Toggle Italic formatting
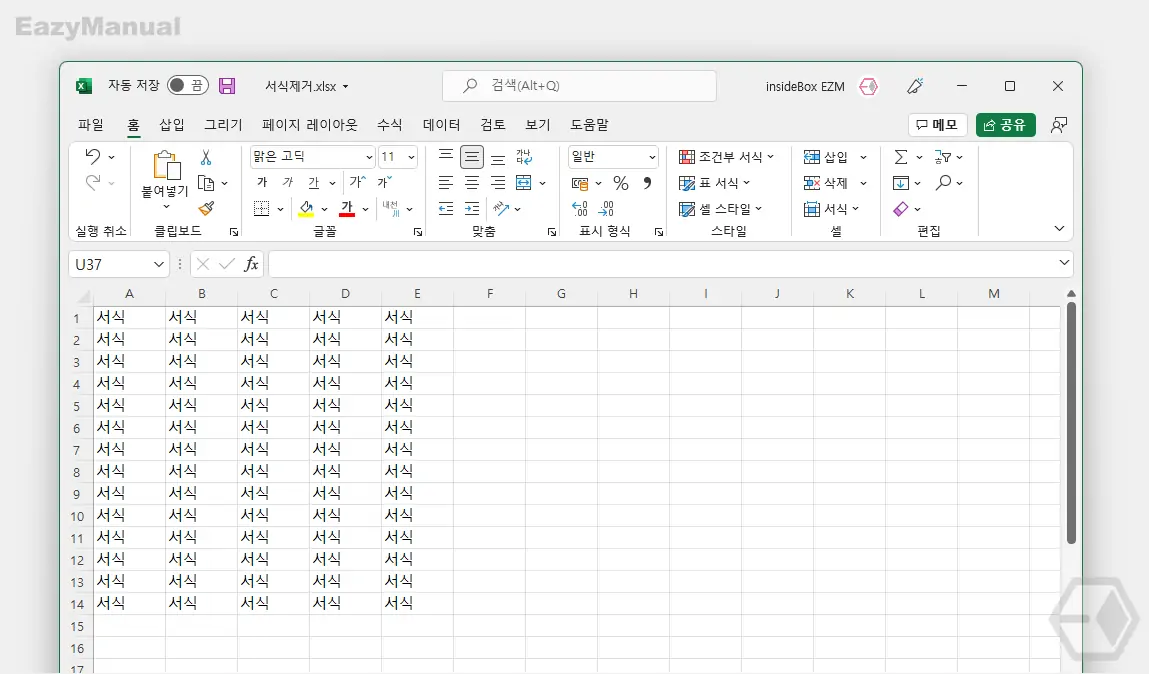 click(288, 182)
